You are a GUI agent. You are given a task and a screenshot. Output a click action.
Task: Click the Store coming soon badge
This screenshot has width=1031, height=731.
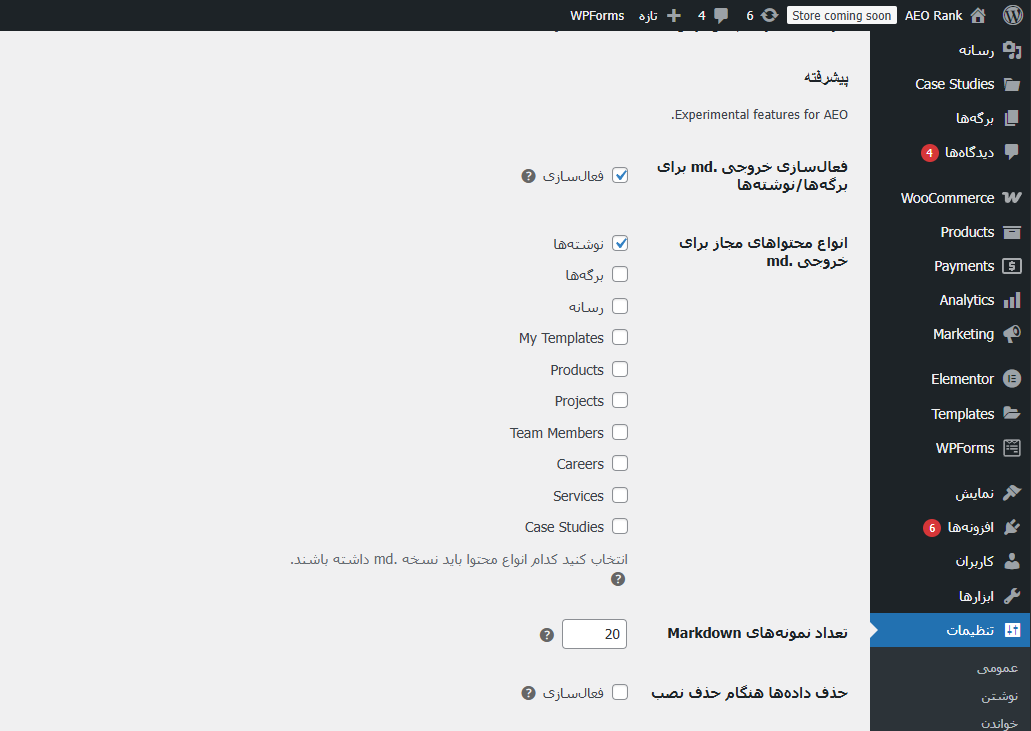click(x=841, y=15)
